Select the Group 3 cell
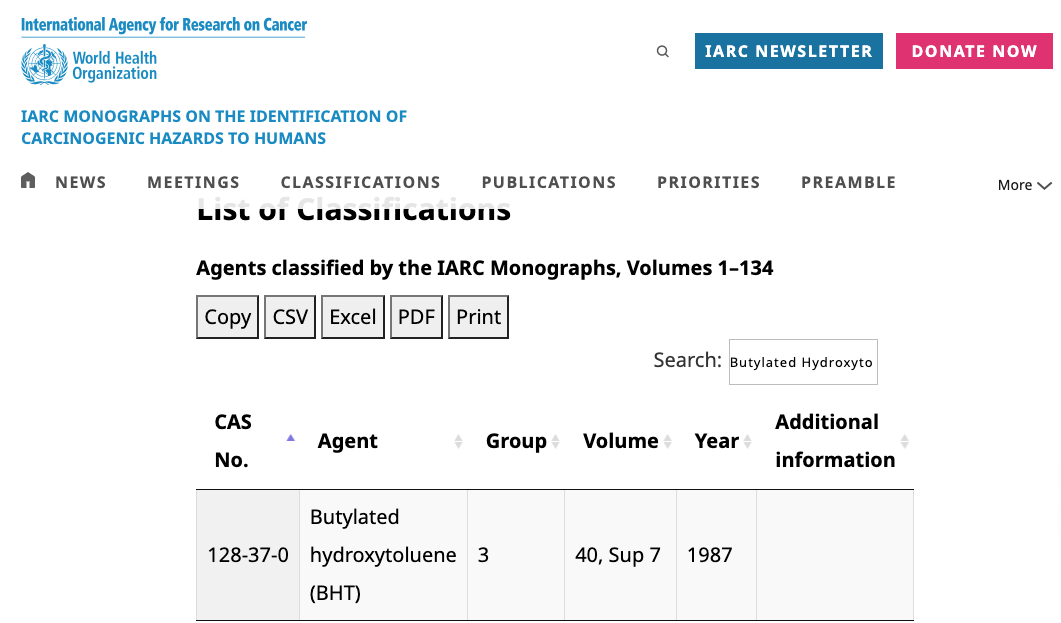 [x=516, y=555]
